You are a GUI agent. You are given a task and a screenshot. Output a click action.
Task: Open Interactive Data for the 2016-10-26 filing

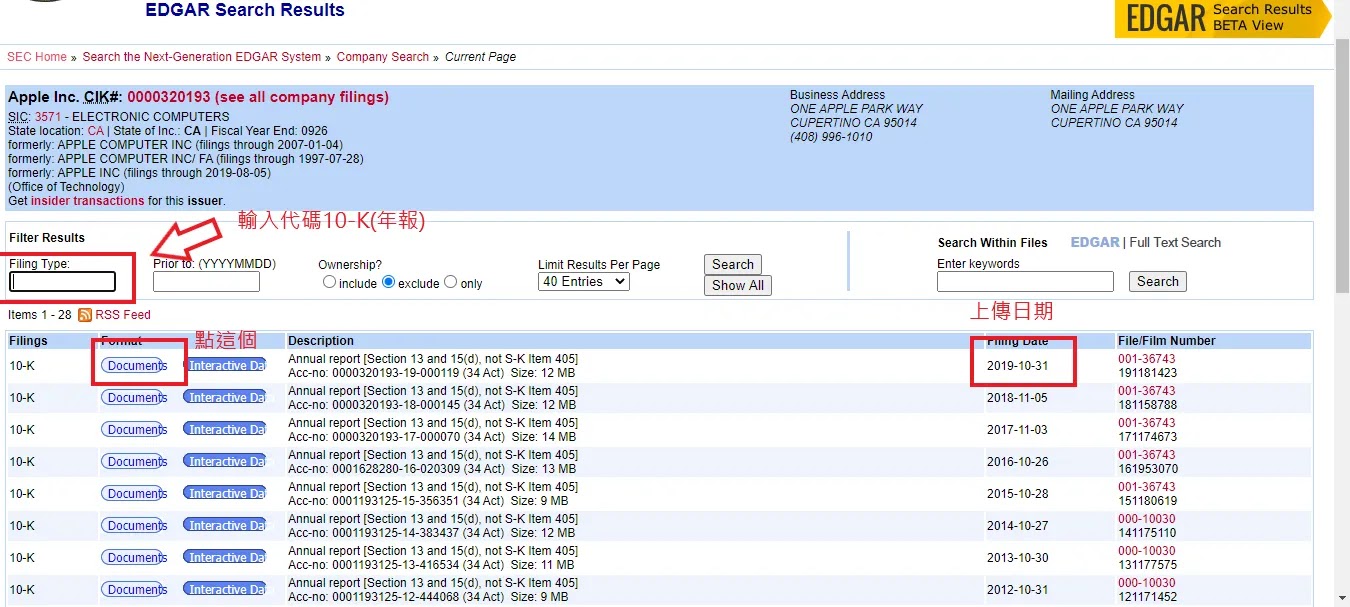[x=225, y=462]
